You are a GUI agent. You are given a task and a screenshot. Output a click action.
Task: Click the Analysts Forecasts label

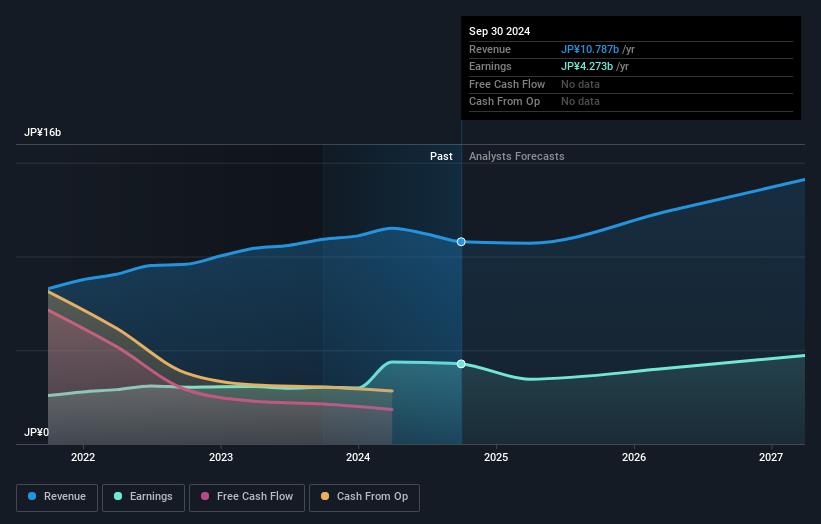(517, 157)
